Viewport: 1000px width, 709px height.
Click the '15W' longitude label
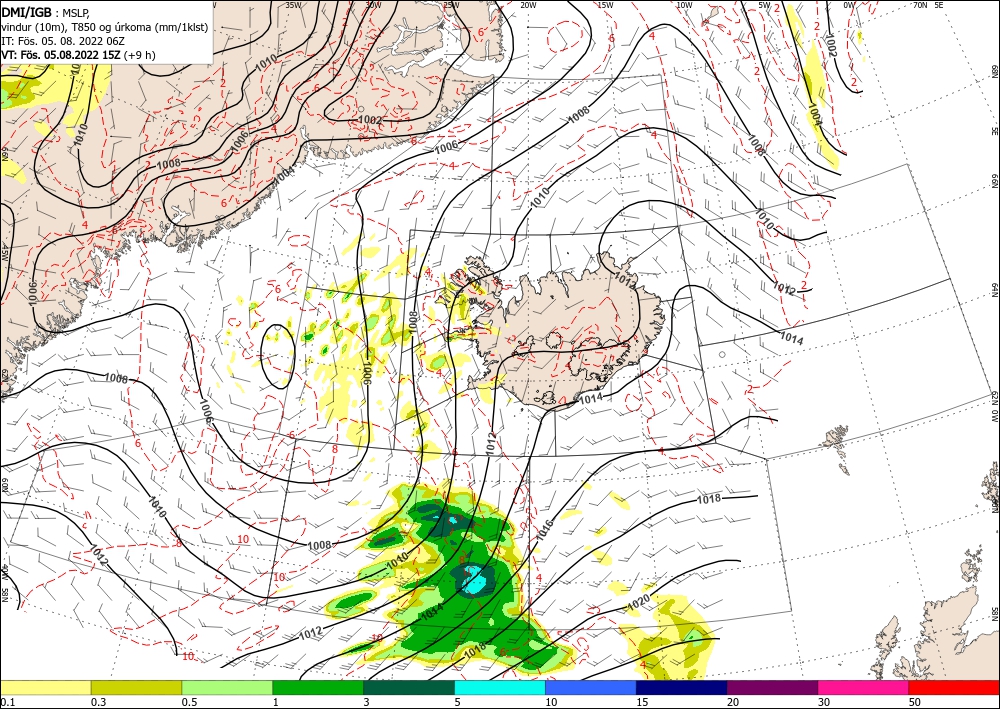606,5
